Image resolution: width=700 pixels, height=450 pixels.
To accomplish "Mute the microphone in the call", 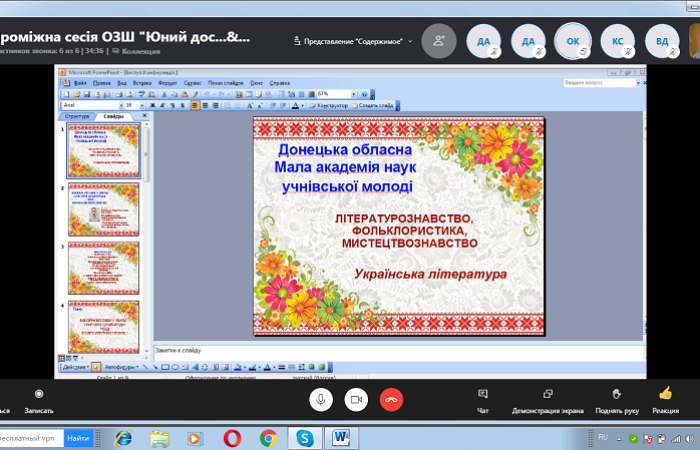I will coord(321,398).
